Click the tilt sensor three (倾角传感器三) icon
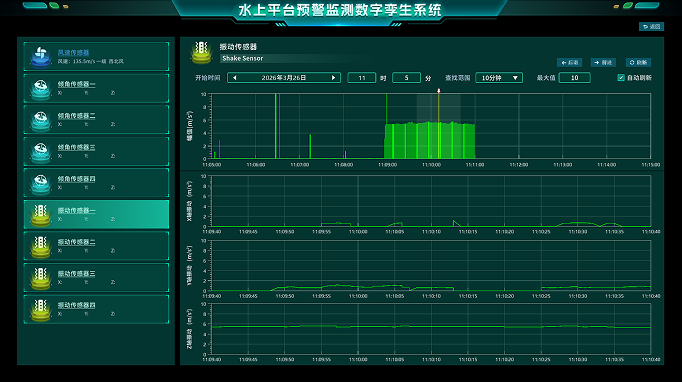682x382 pixels. 40,152
